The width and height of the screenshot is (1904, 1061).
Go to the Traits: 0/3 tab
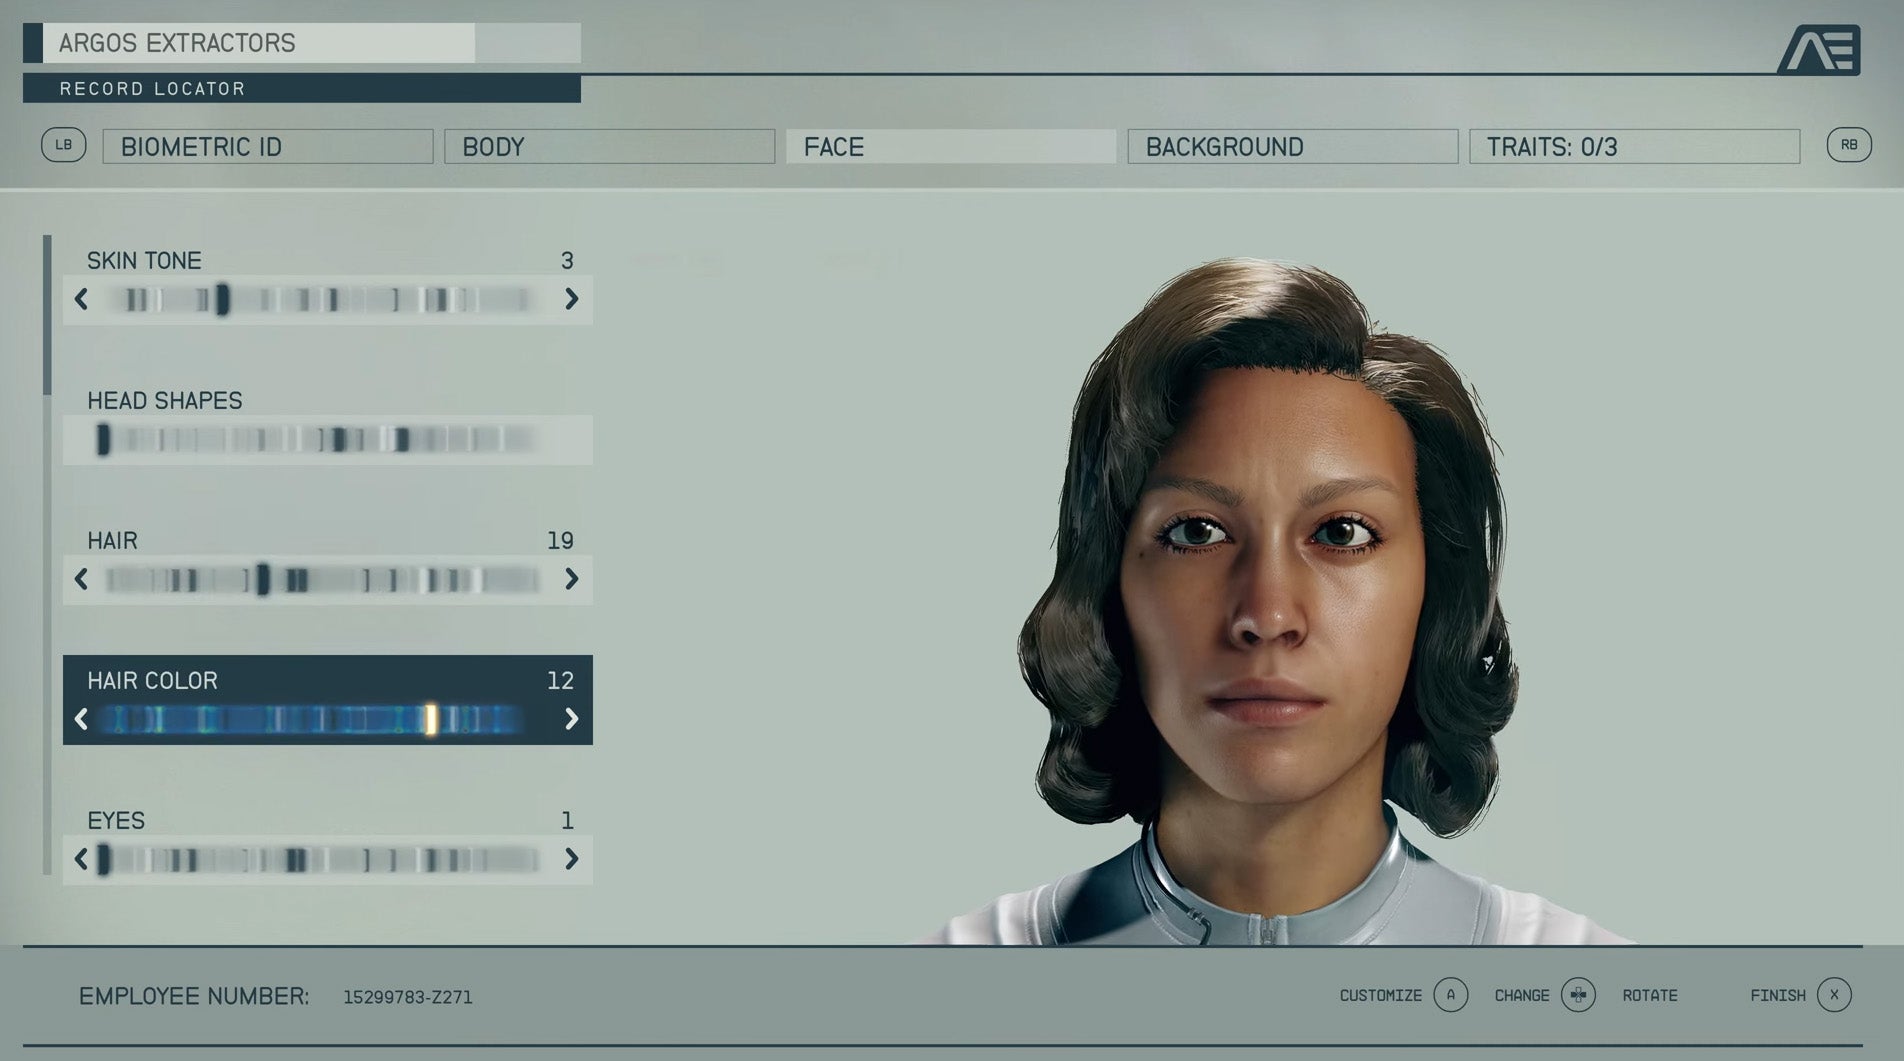[1634, 147]
